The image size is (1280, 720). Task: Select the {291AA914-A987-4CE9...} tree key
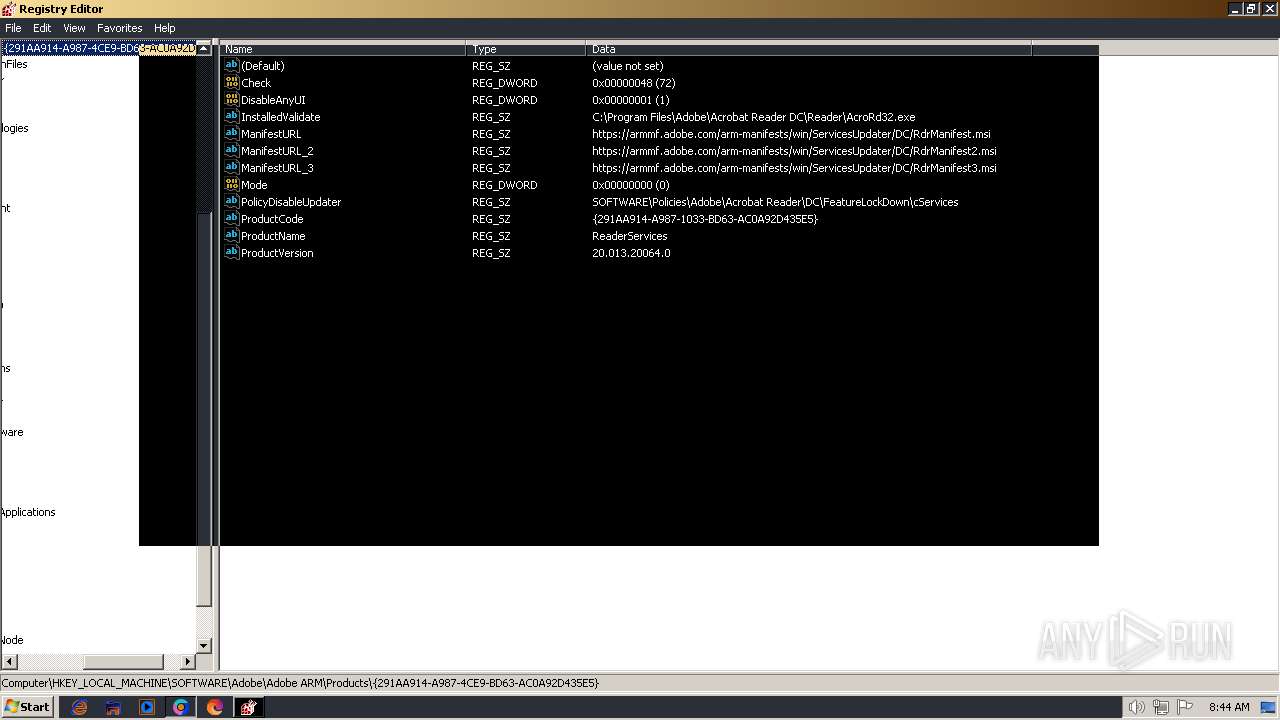pyautogui.click(x=99, y=48)
